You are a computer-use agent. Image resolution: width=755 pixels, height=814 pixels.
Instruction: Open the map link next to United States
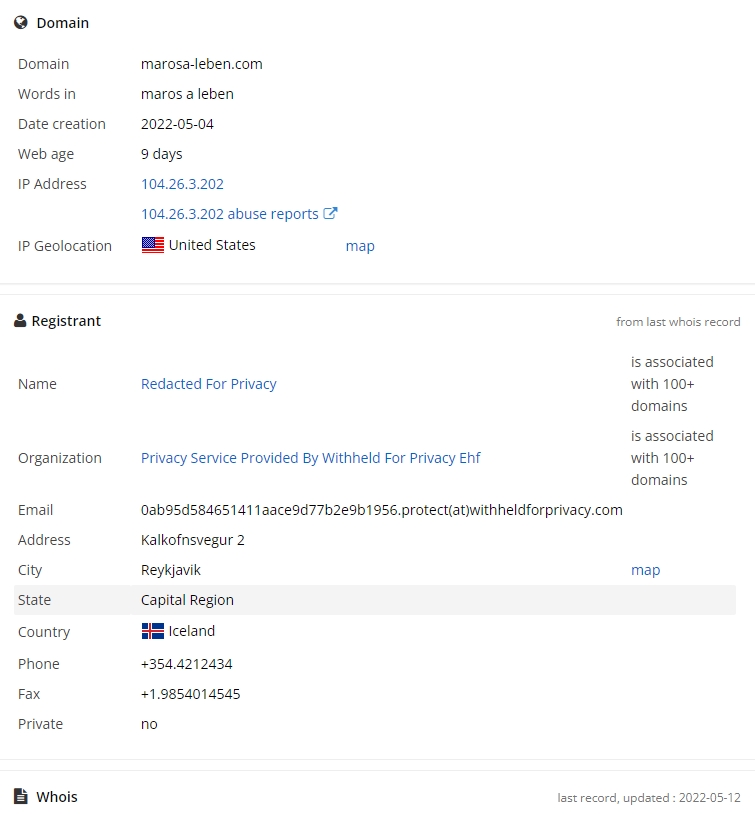360,246
